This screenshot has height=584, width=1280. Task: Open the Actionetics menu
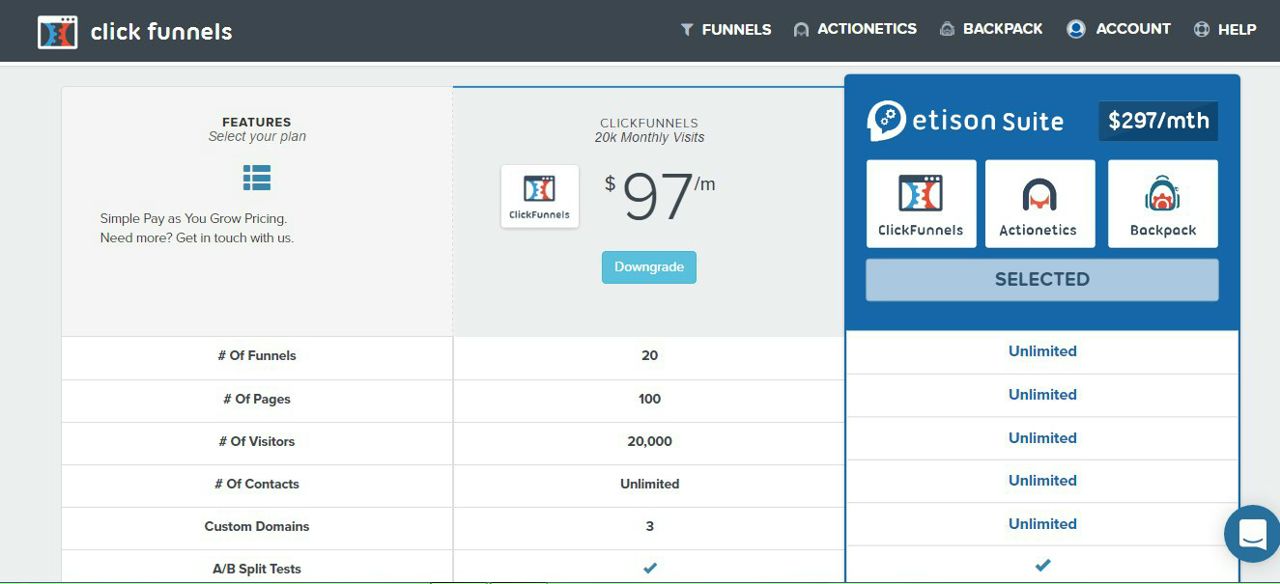(x=855, y=29)
